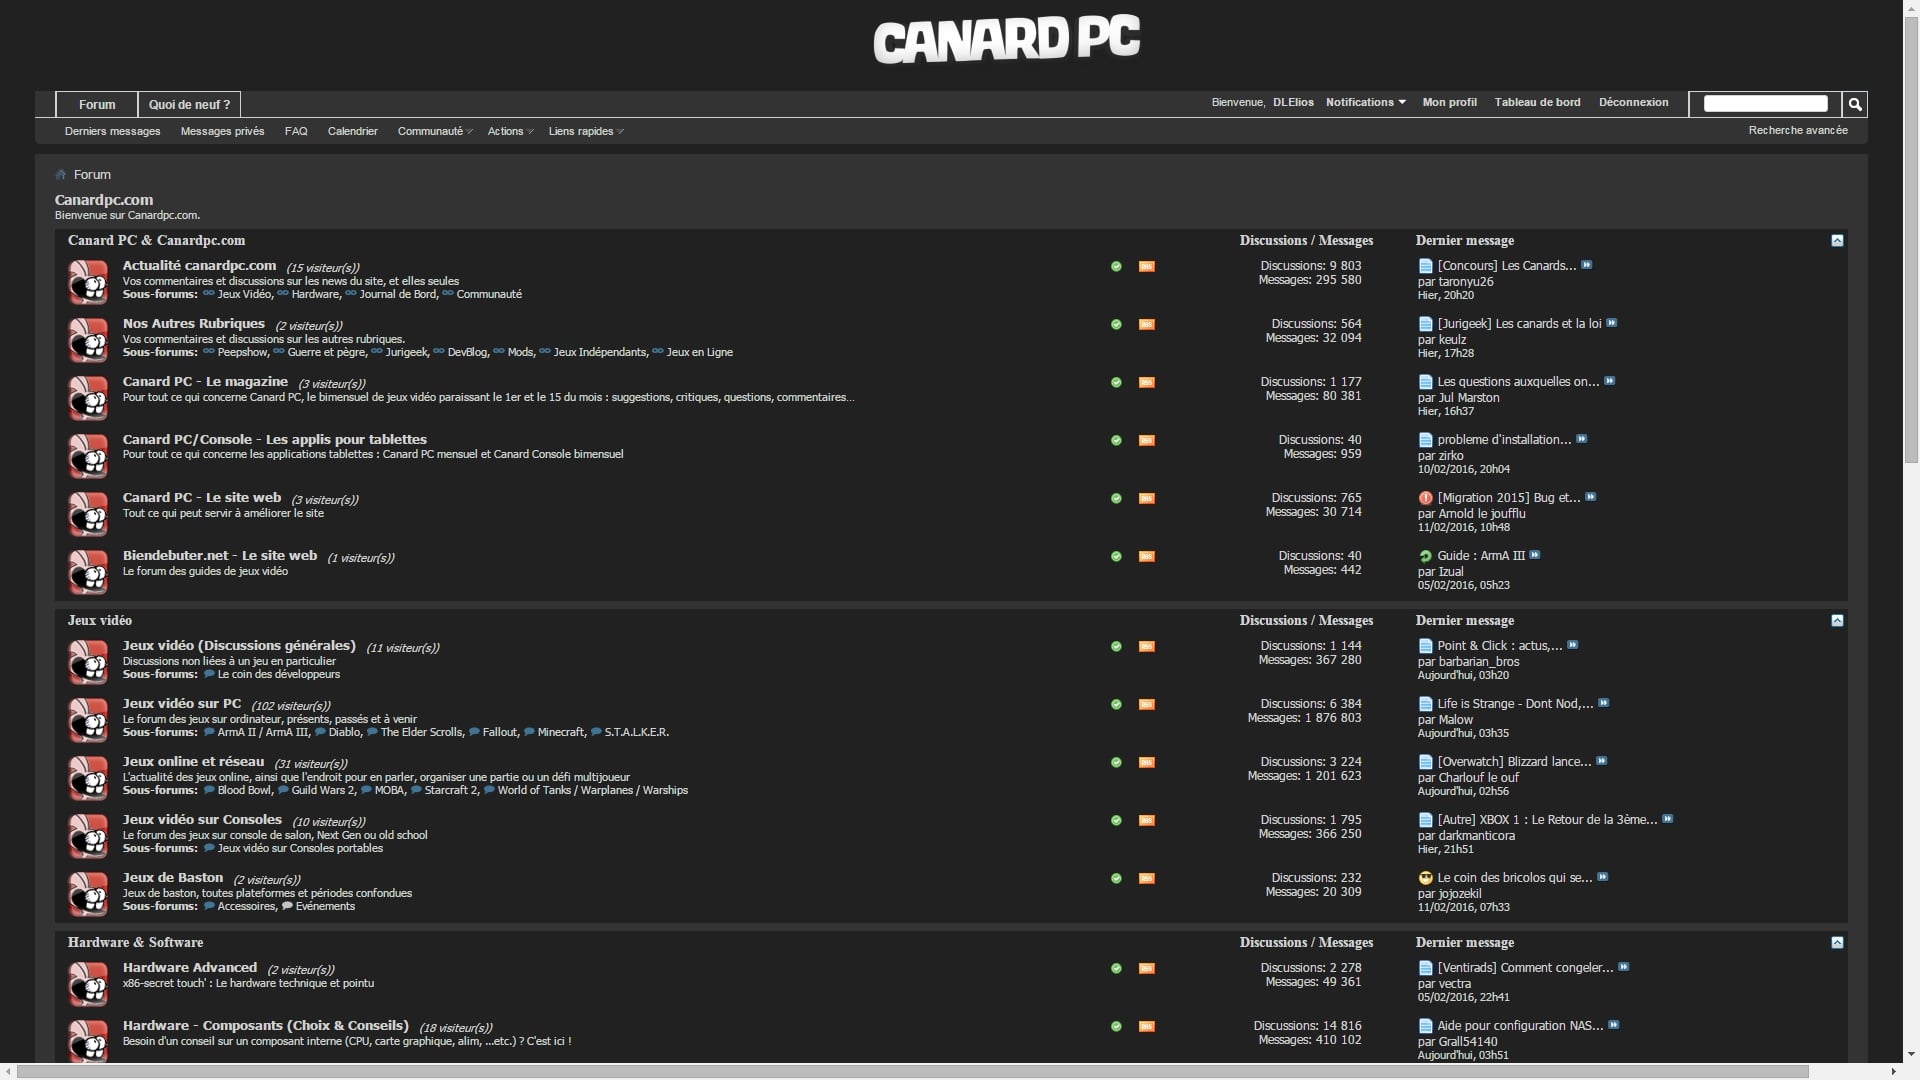This screenshot has width=1920, height=1080.
Task: Click forum mascot icon for Canard PC - Le site web
Action: [88, 514]
